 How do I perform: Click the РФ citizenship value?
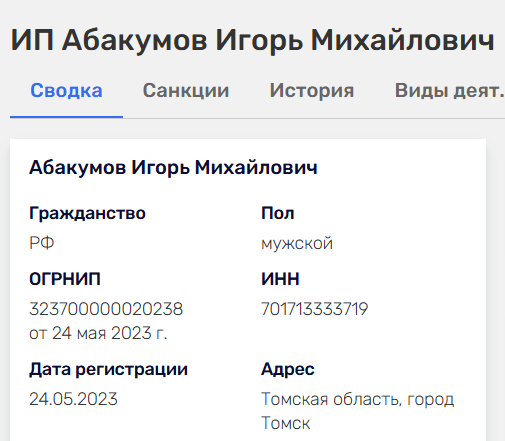point(42,243)
